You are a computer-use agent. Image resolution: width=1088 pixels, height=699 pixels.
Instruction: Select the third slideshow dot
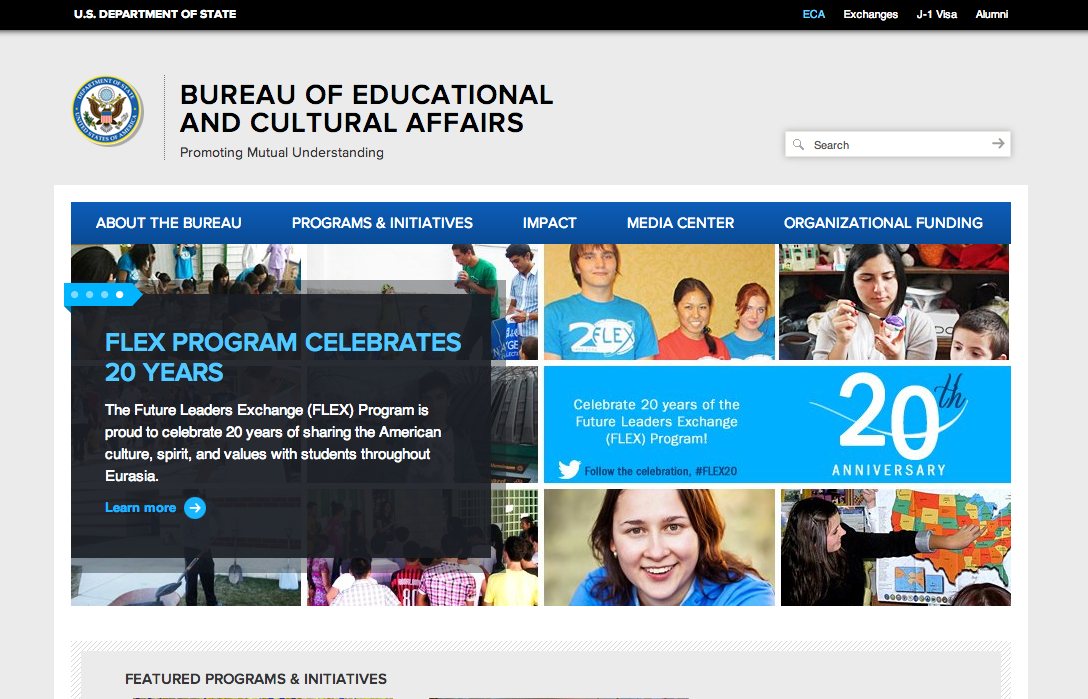click(x=105, y=294)
